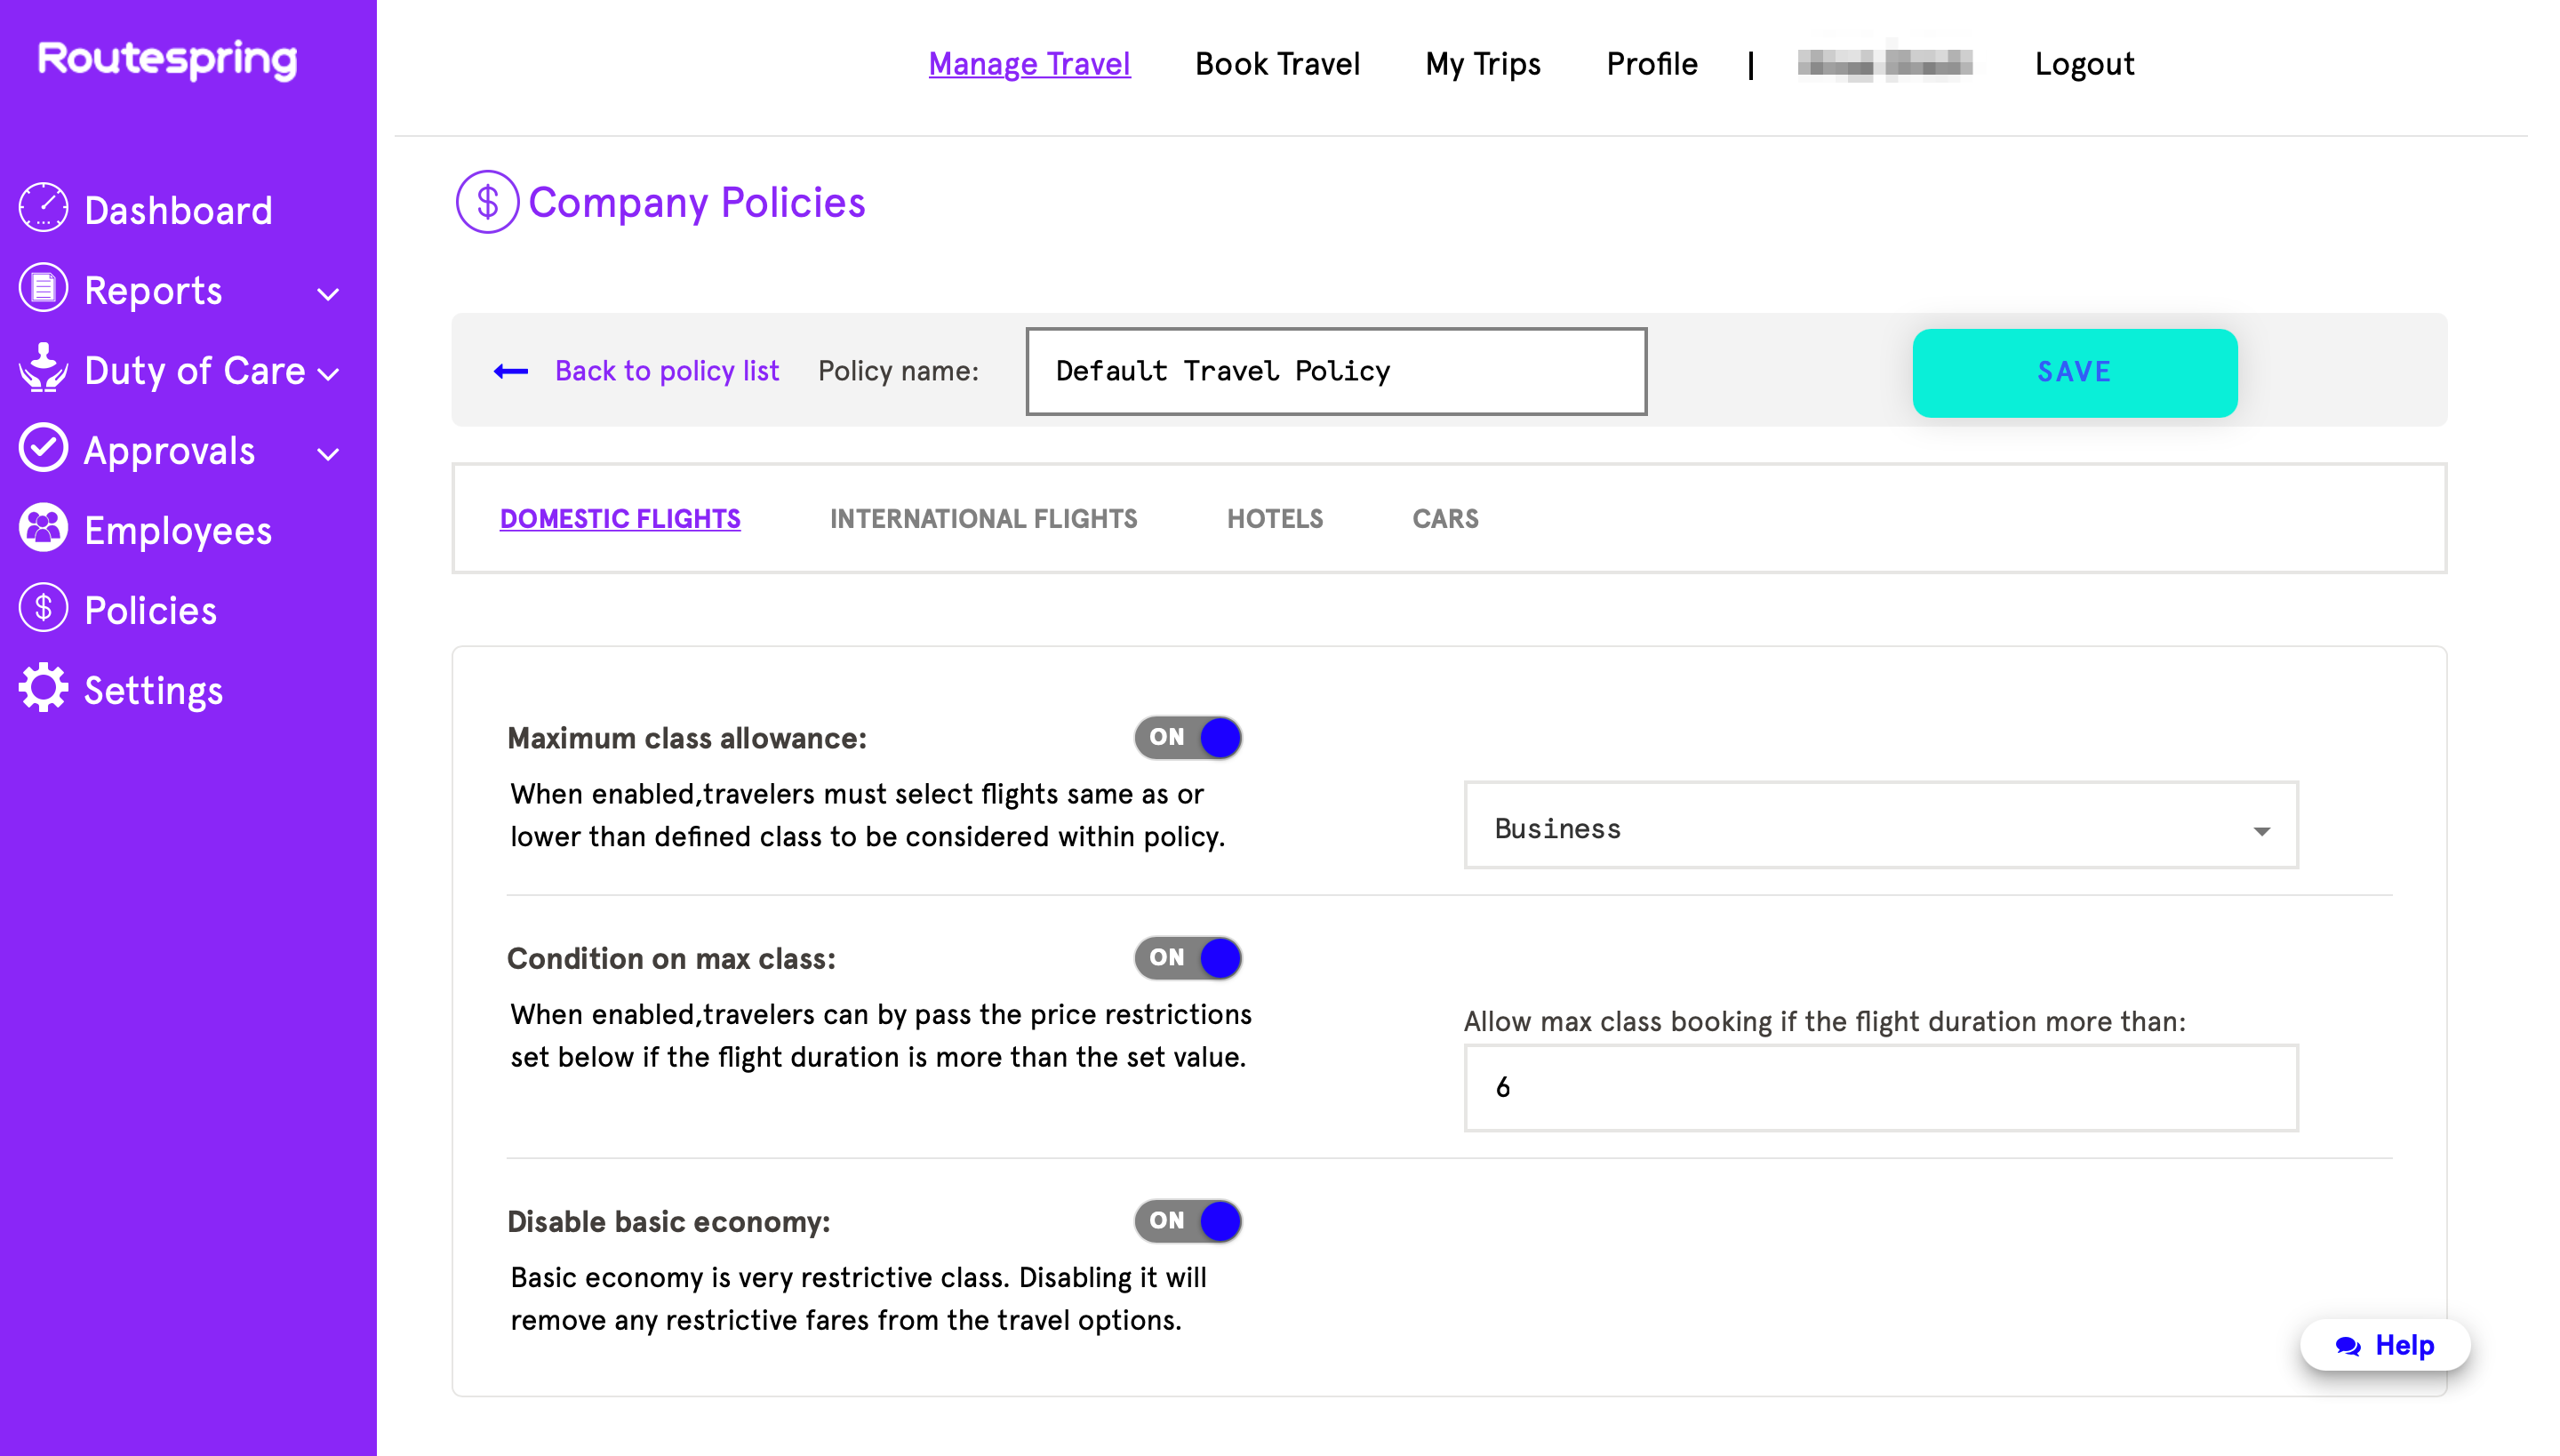The width and height of the screenshot is (2560, 1456).
Task: Click the Settings gear icon
Action: [43, 688]
